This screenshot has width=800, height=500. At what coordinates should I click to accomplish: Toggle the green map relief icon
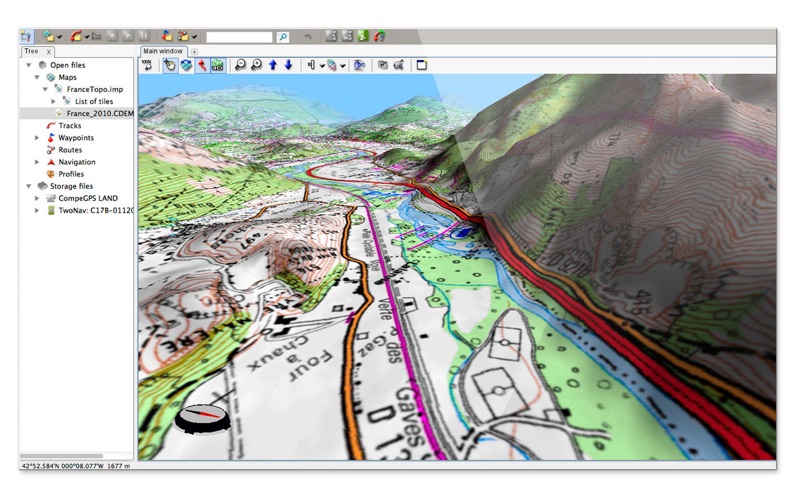[218, 65]
